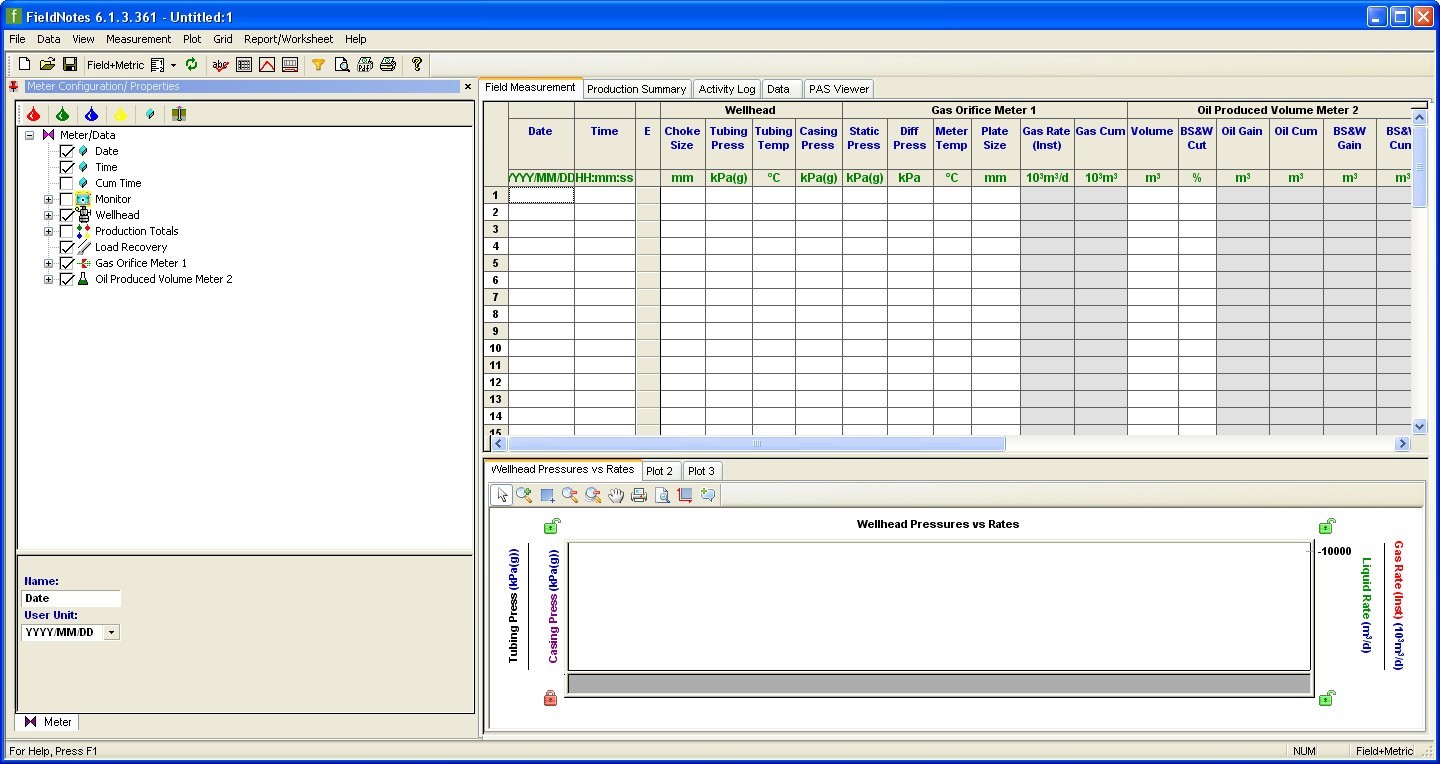Uncheck Oil Produced Volume Meter 2 checkbox
This screenshot has height=764, width=1440.
pyautogui.click(x=67, y=279)
